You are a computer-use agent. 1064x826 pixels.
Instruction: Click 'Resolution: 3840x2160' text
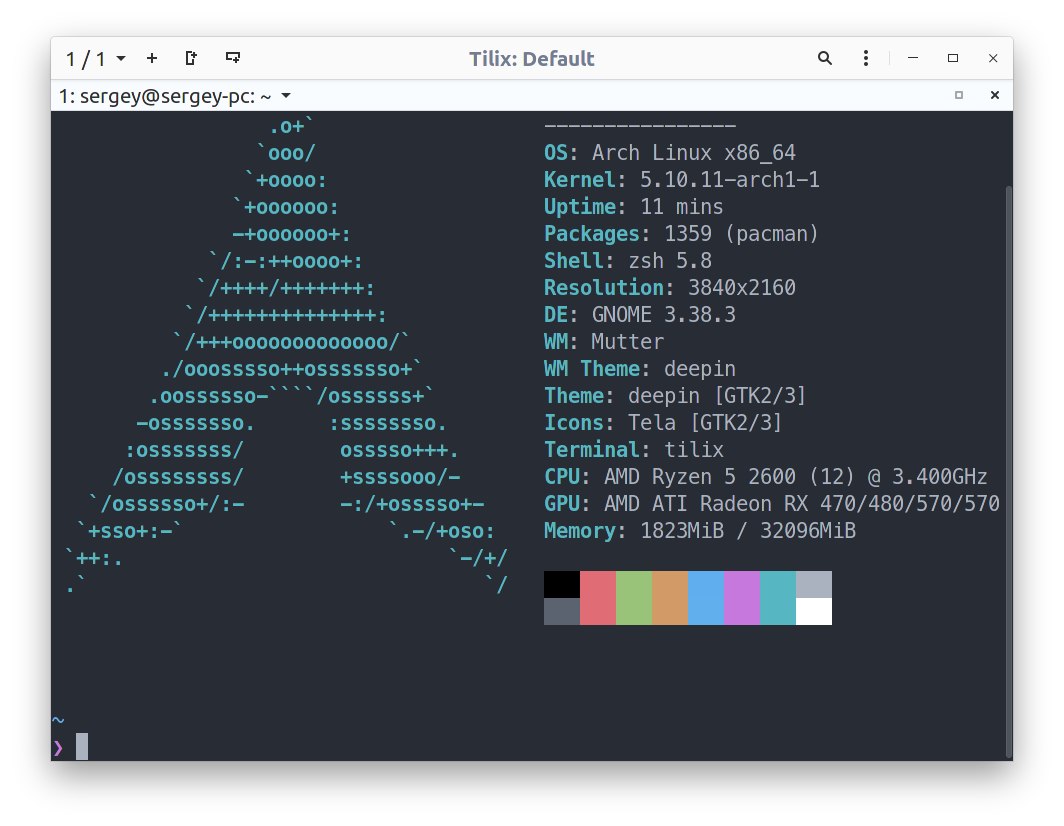pyautogui.click(x=669, y=288)
